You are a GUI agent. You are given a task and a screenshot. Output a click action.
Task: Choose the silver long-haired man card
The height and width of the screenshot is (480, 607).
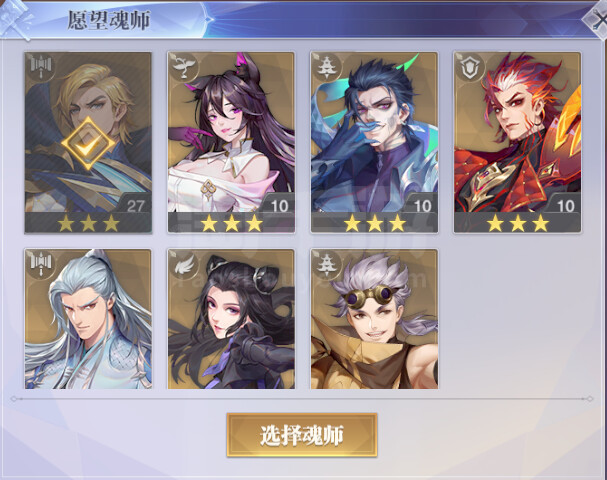point(88,319)
